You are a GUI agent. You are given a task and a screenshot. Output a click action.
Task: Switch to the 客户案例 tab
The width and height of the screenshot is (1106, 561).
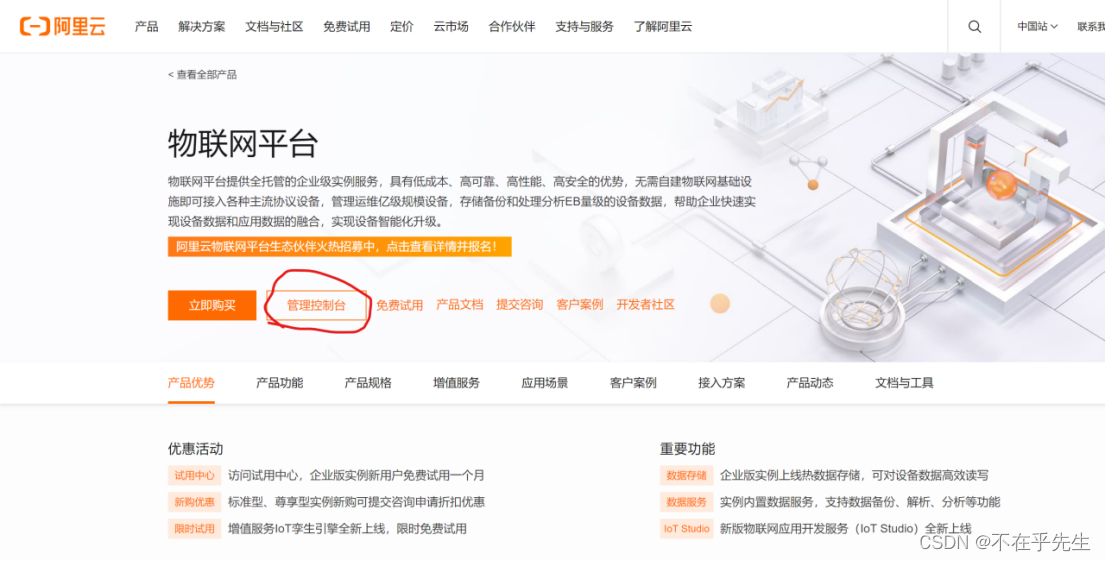pyautogui.click(x=633, y=383)
